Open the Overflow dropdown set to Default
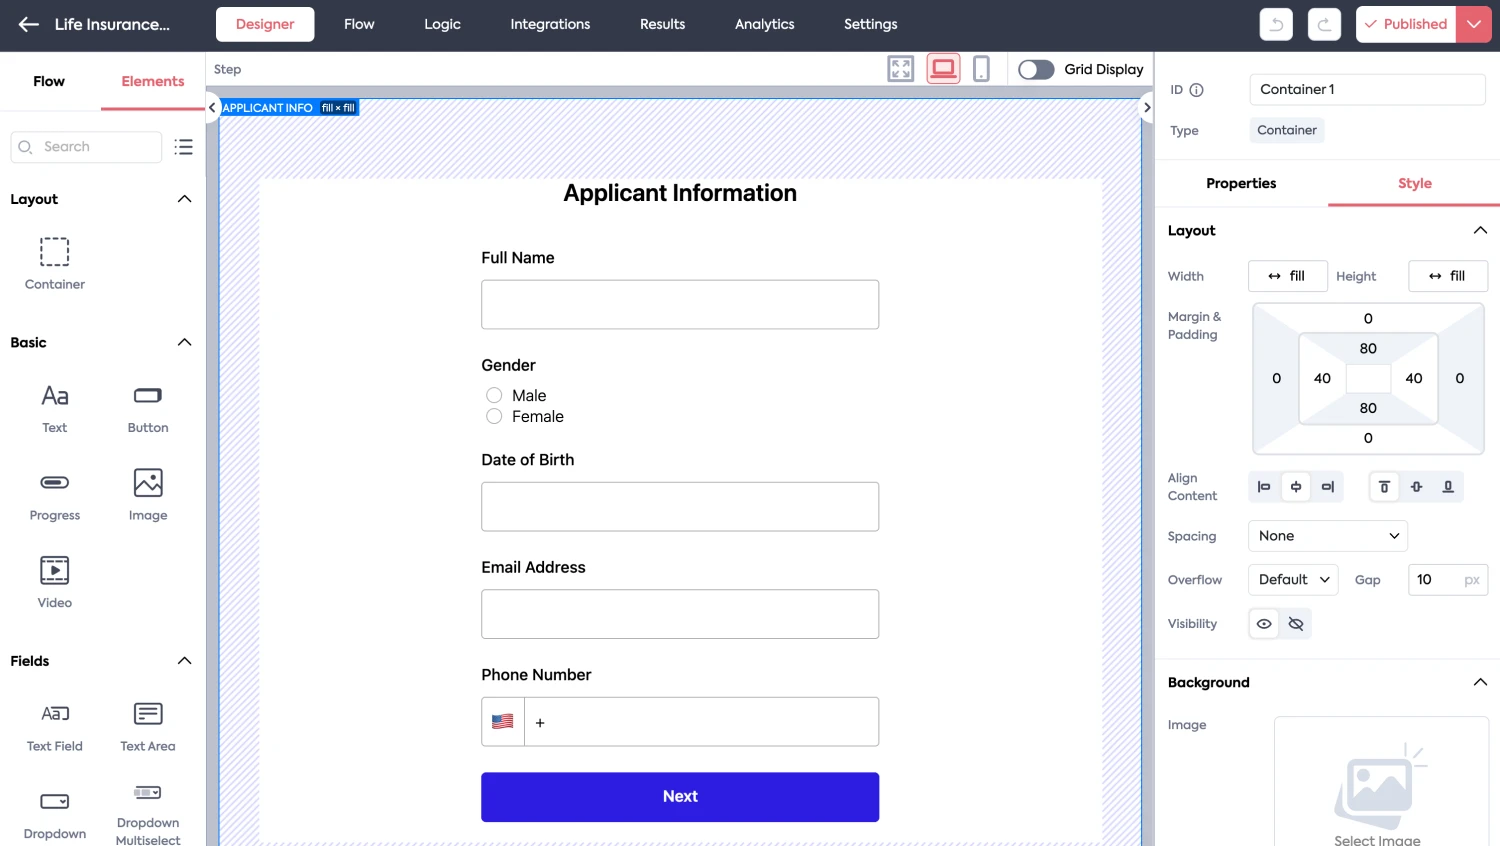Viewport: 1500px width, 846px height. tap(1292, 580)
